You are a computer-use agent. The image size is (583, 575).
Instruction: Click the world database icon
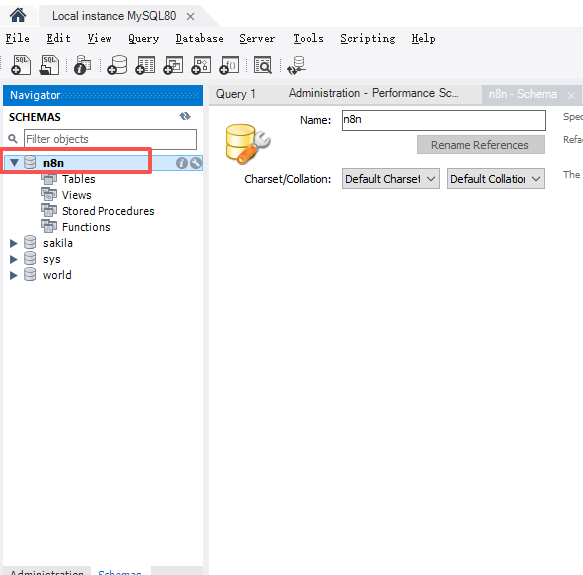(x=30, y=274)
